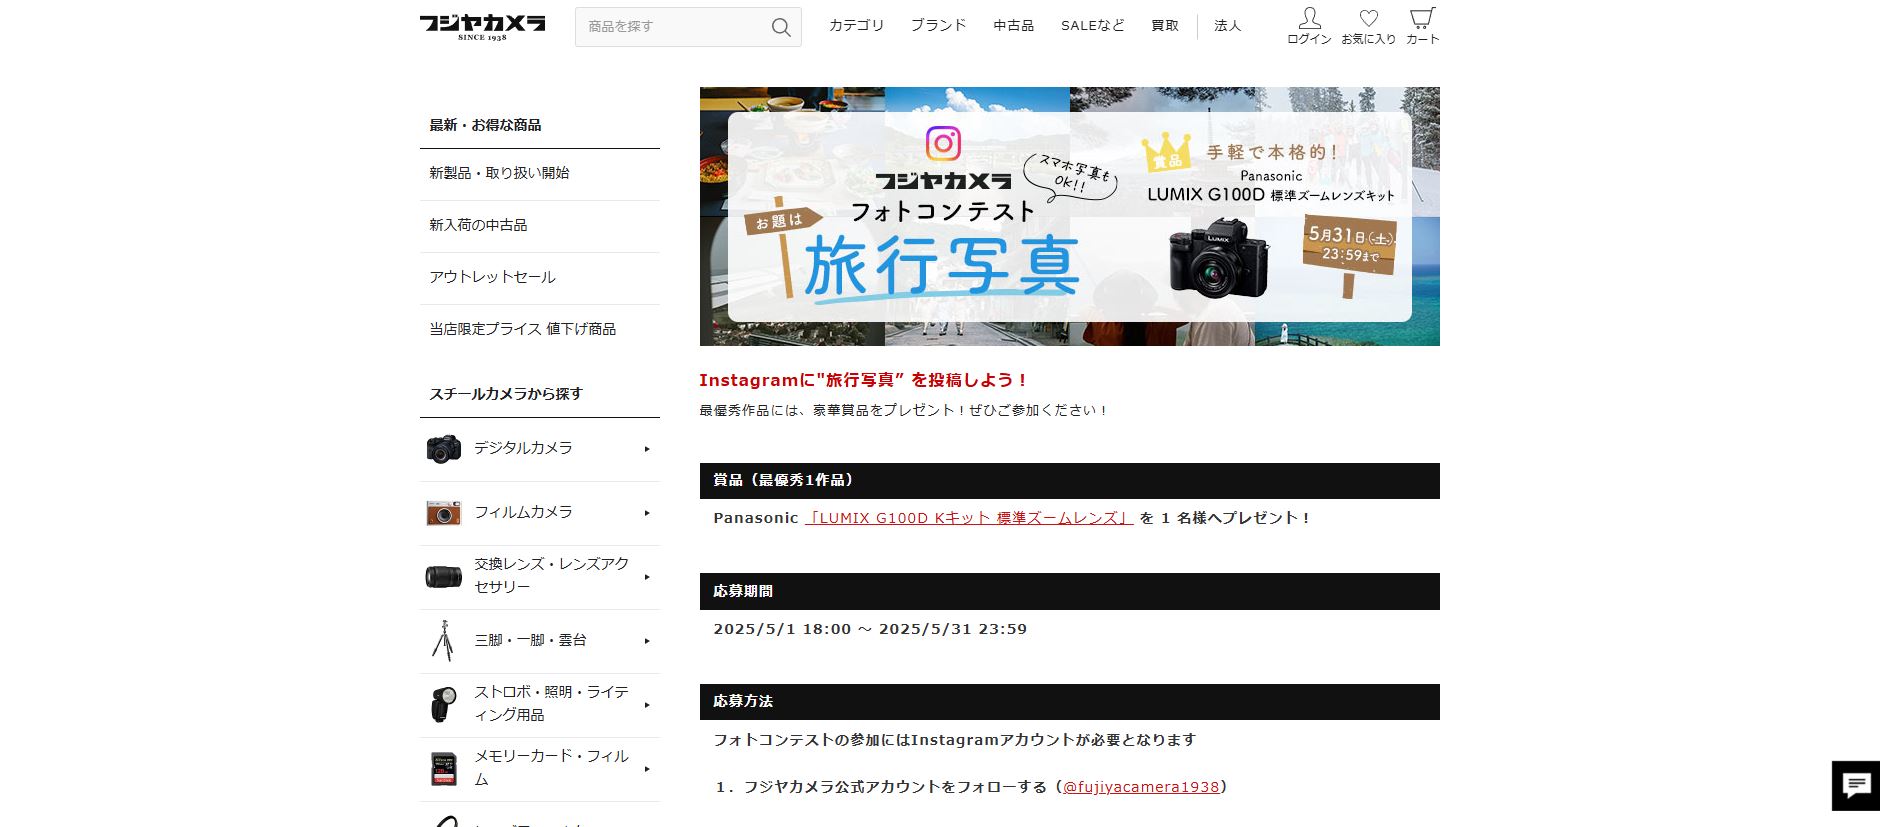The image size is (1880, 827).
Task: Click the スチールカメラから探す heading
Action: coord(506,394)
